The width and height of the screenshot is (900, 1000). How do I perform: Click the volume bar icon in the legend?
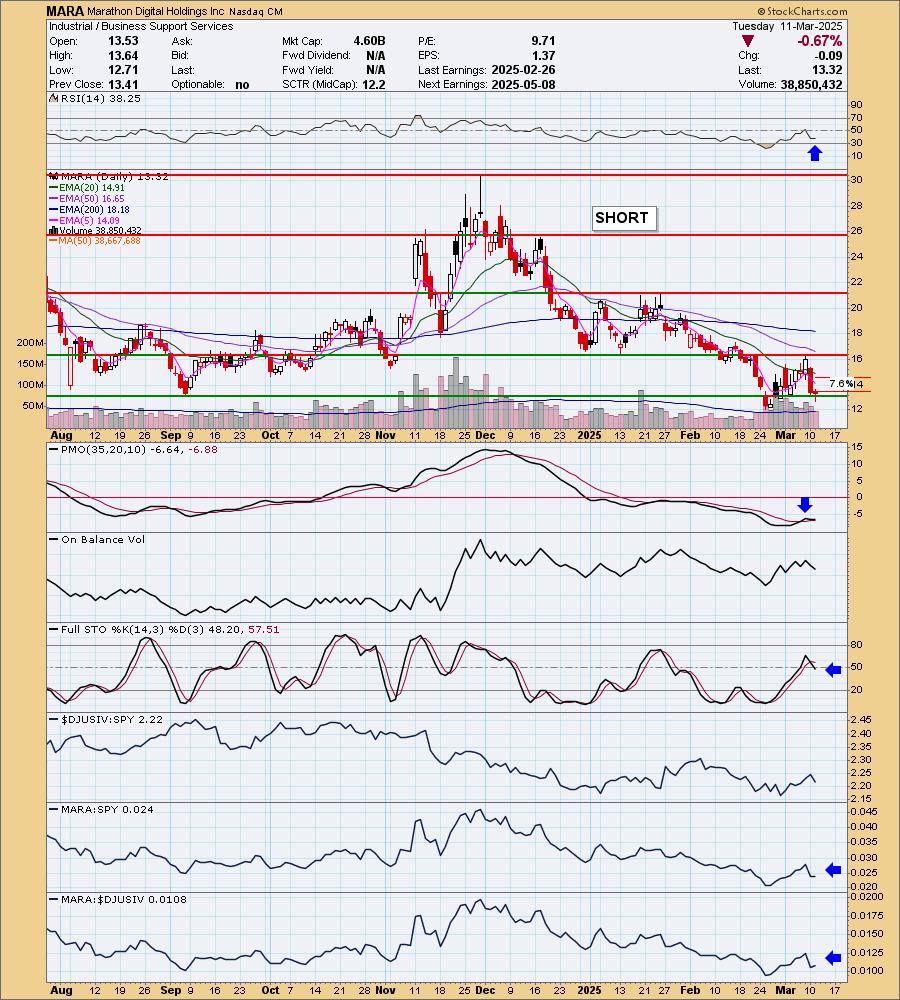click(54, 231)
